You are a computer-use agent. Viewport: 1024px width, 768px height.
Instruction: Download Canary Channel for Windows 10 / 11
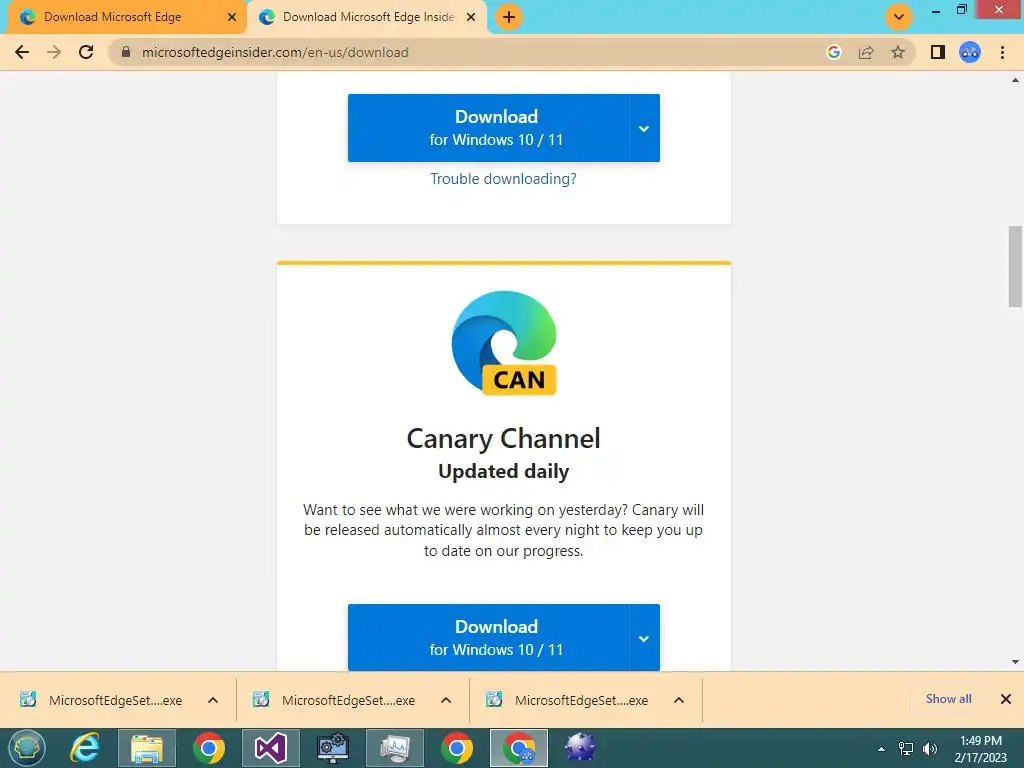[x=488, y=637]
